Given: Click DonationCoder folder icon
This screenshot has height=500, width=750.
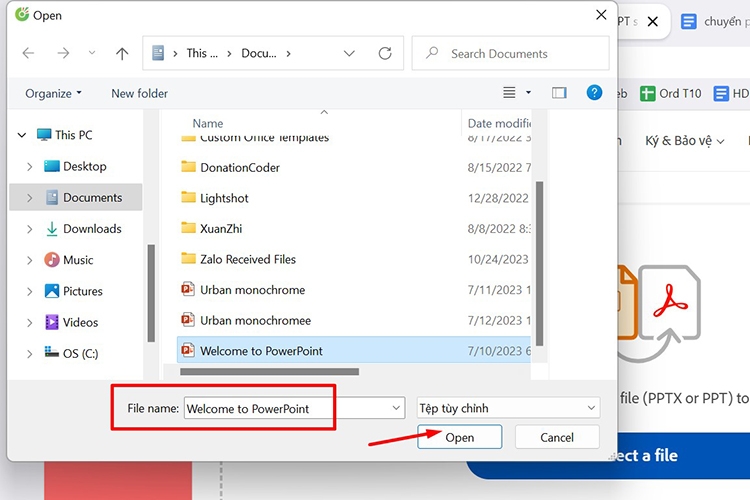Looking at the screenshot, I should click(188, 167).
